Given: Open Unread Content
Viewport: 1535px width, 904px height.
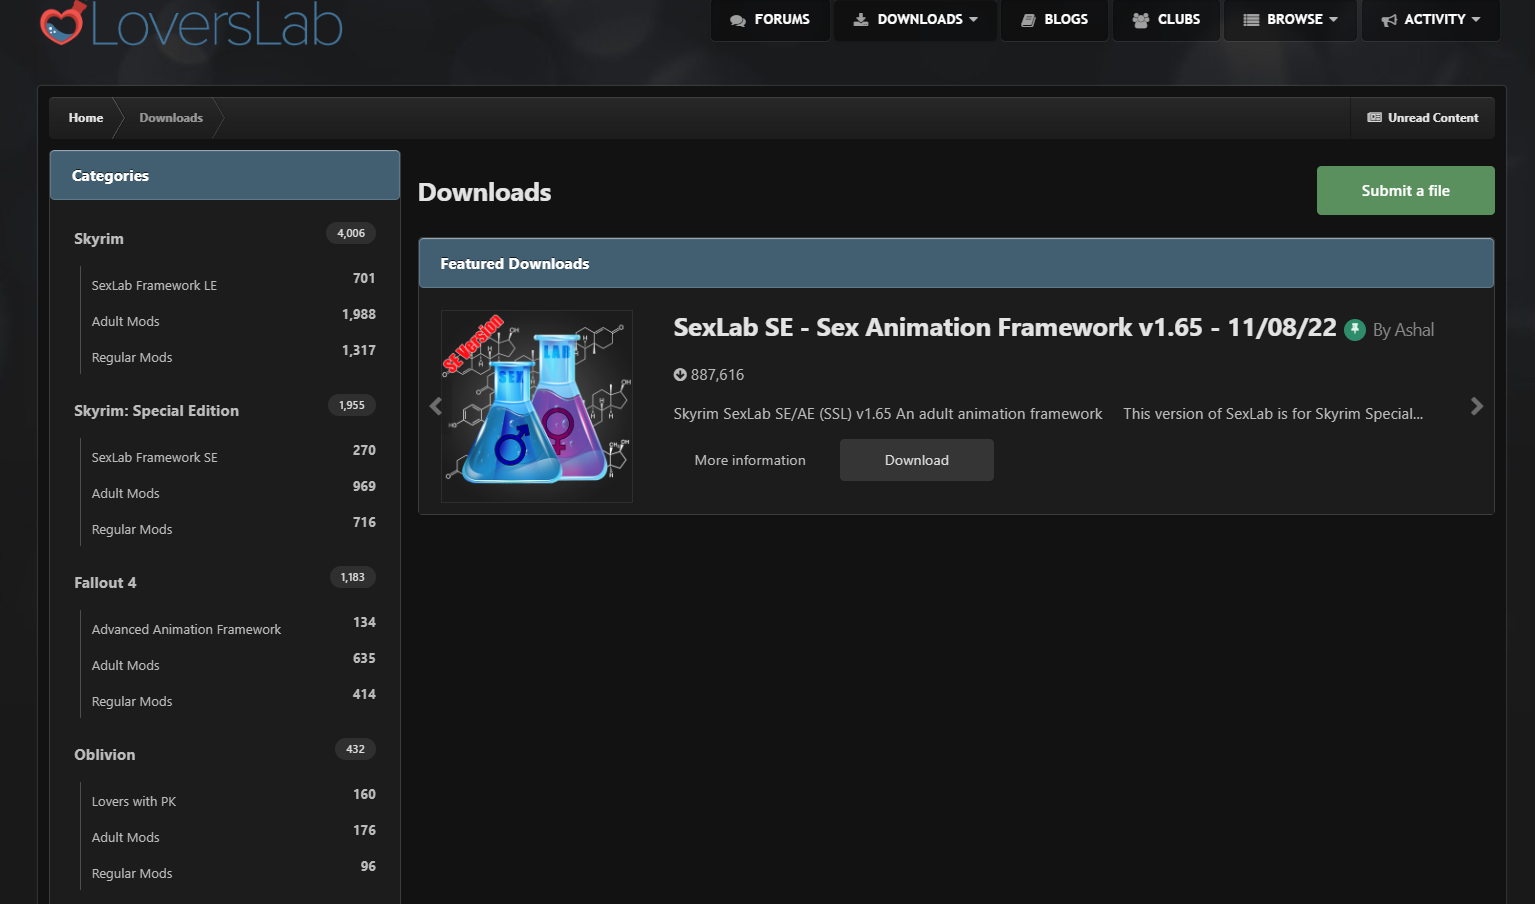Looking at the screenshot, I should click(x=1422, y=118).
